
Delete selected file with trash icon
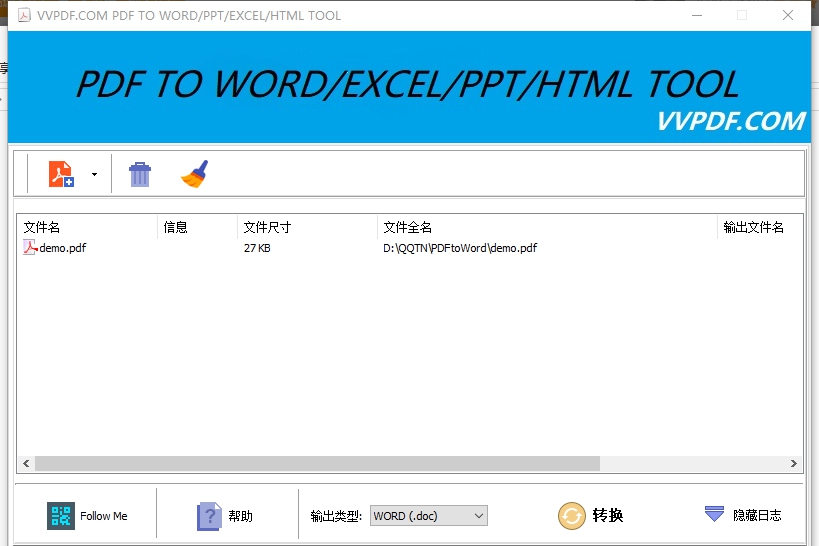(x=139, y=174)
